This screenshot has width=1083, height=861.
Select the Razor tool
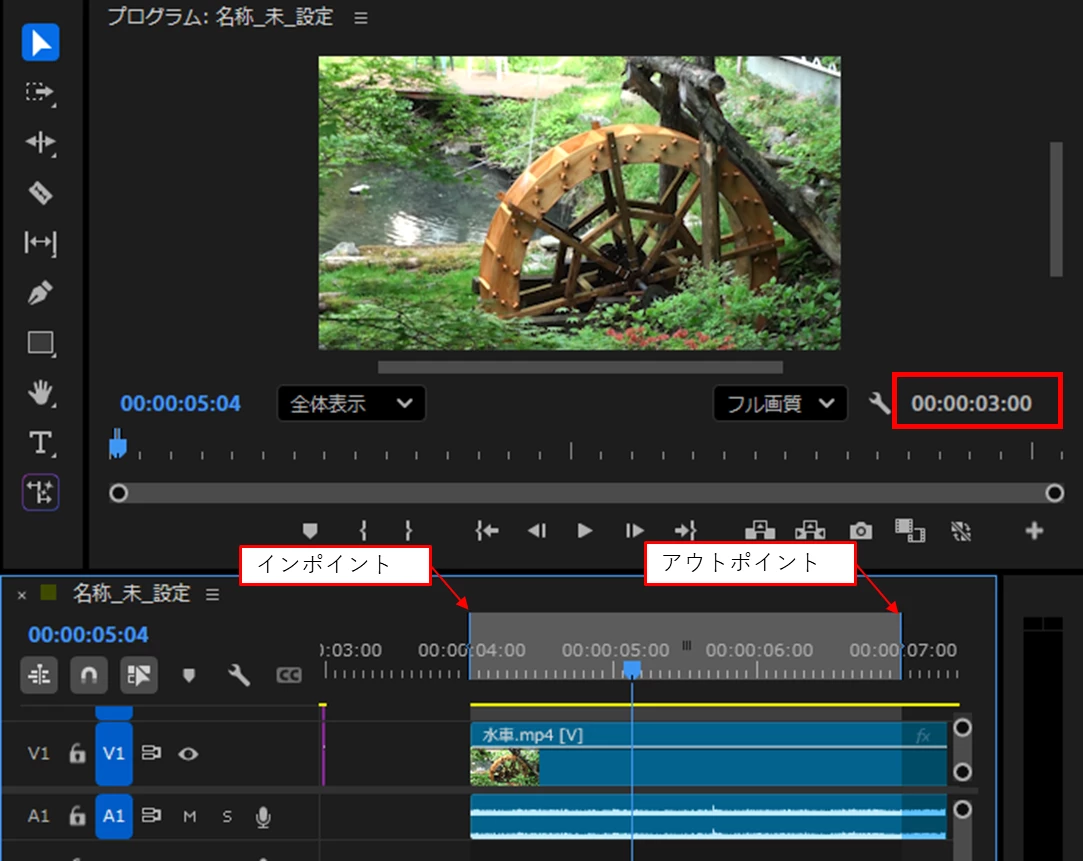[40, 193]
